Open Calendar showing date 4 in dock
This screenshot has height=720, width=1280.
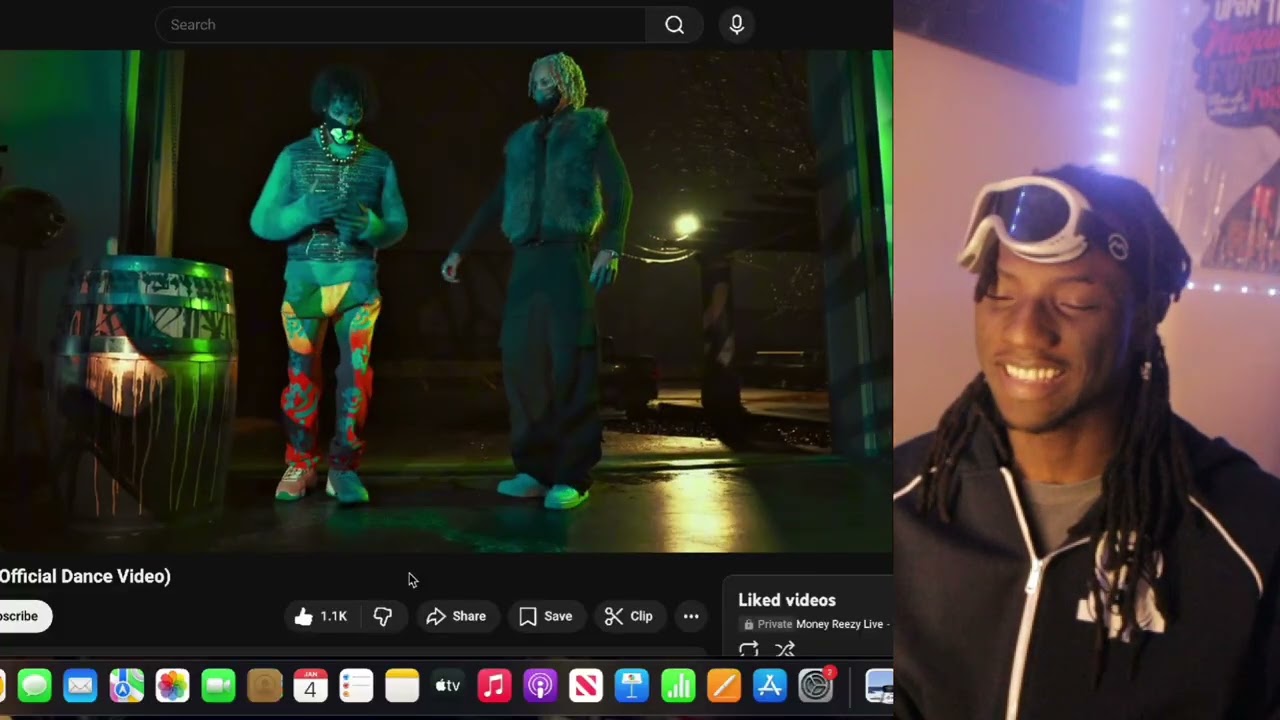[x=310, y=686]
